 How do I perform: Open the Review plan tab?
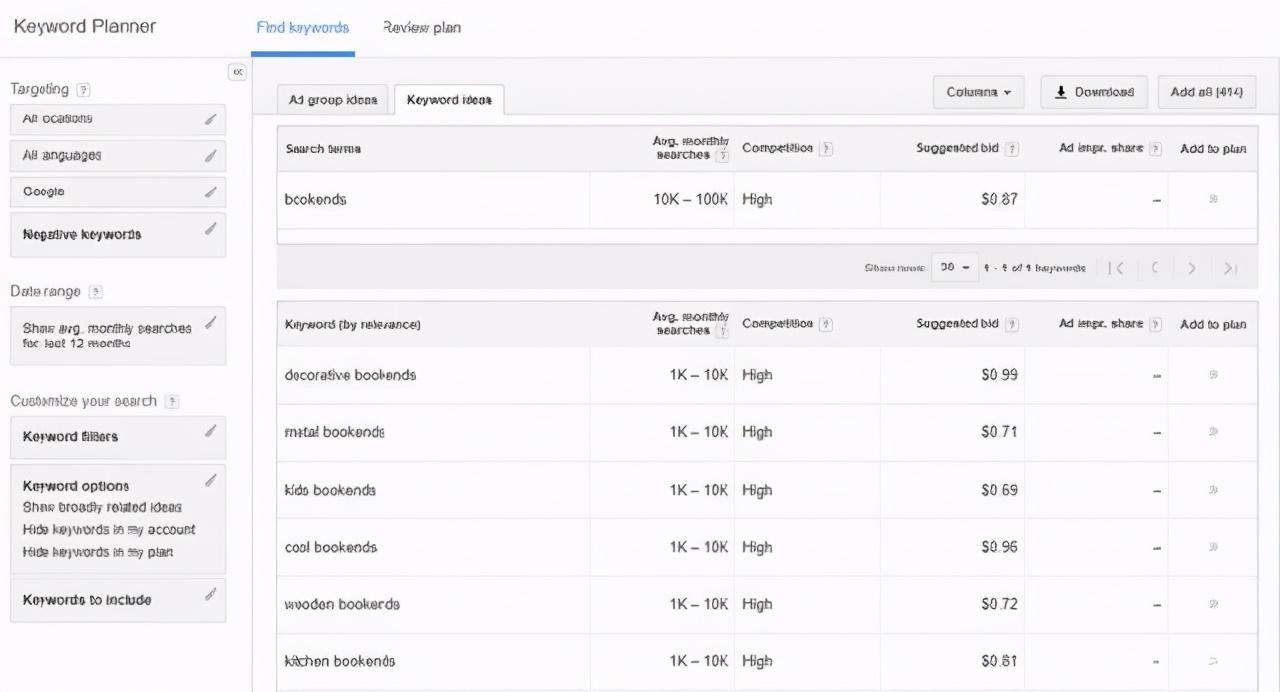(422, 28)
